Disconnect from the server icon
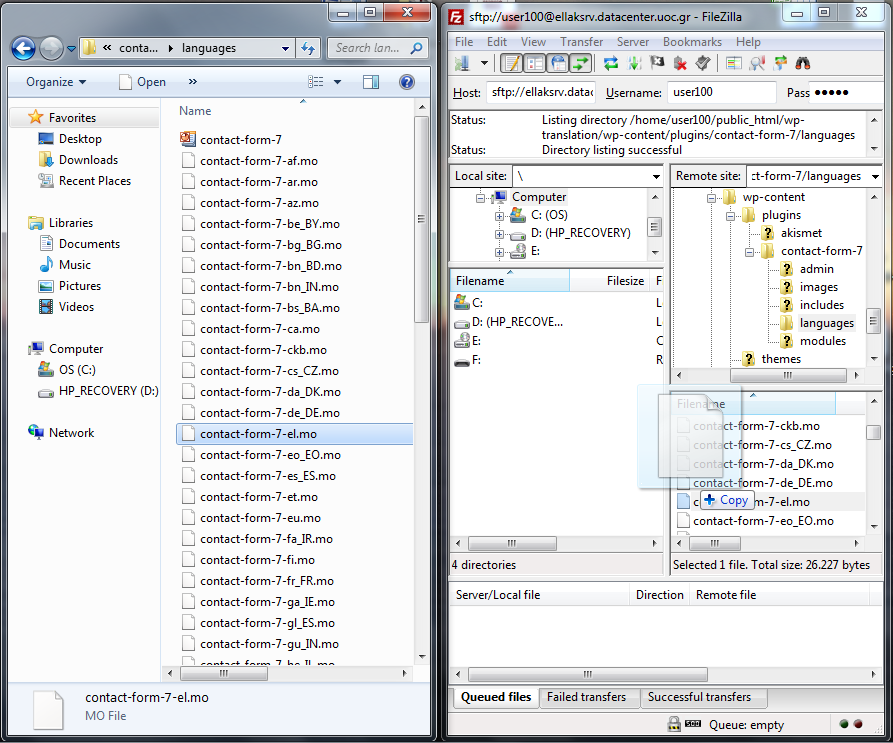This screenshot has width=893, height=743. [680, 63]
